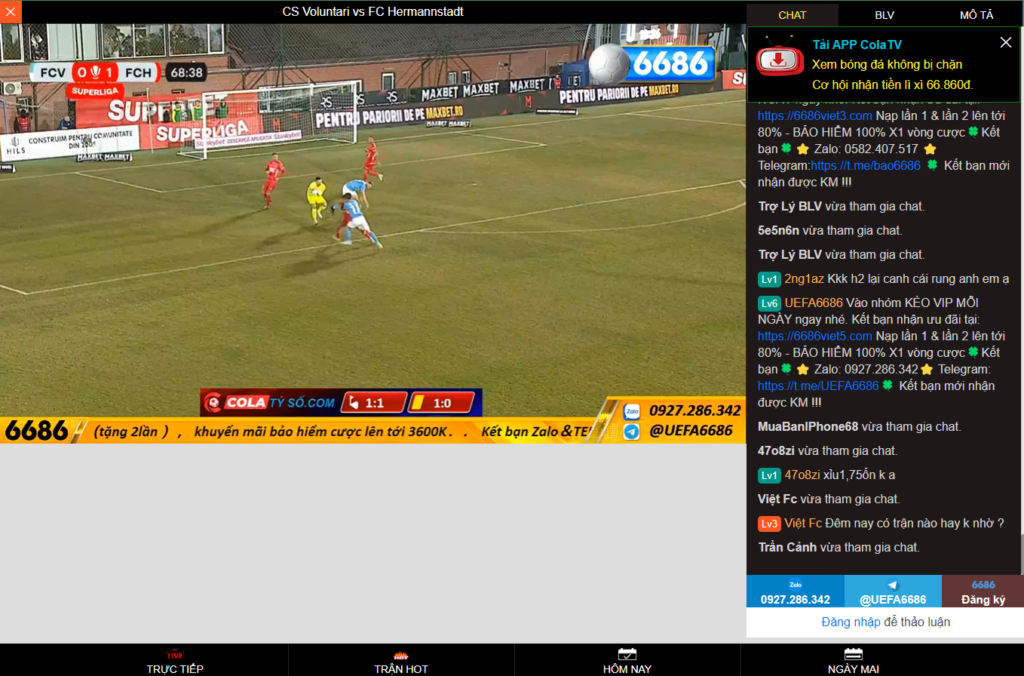
Task: Click the 2ng1az username in chat
Action: [x=804, y=279]
